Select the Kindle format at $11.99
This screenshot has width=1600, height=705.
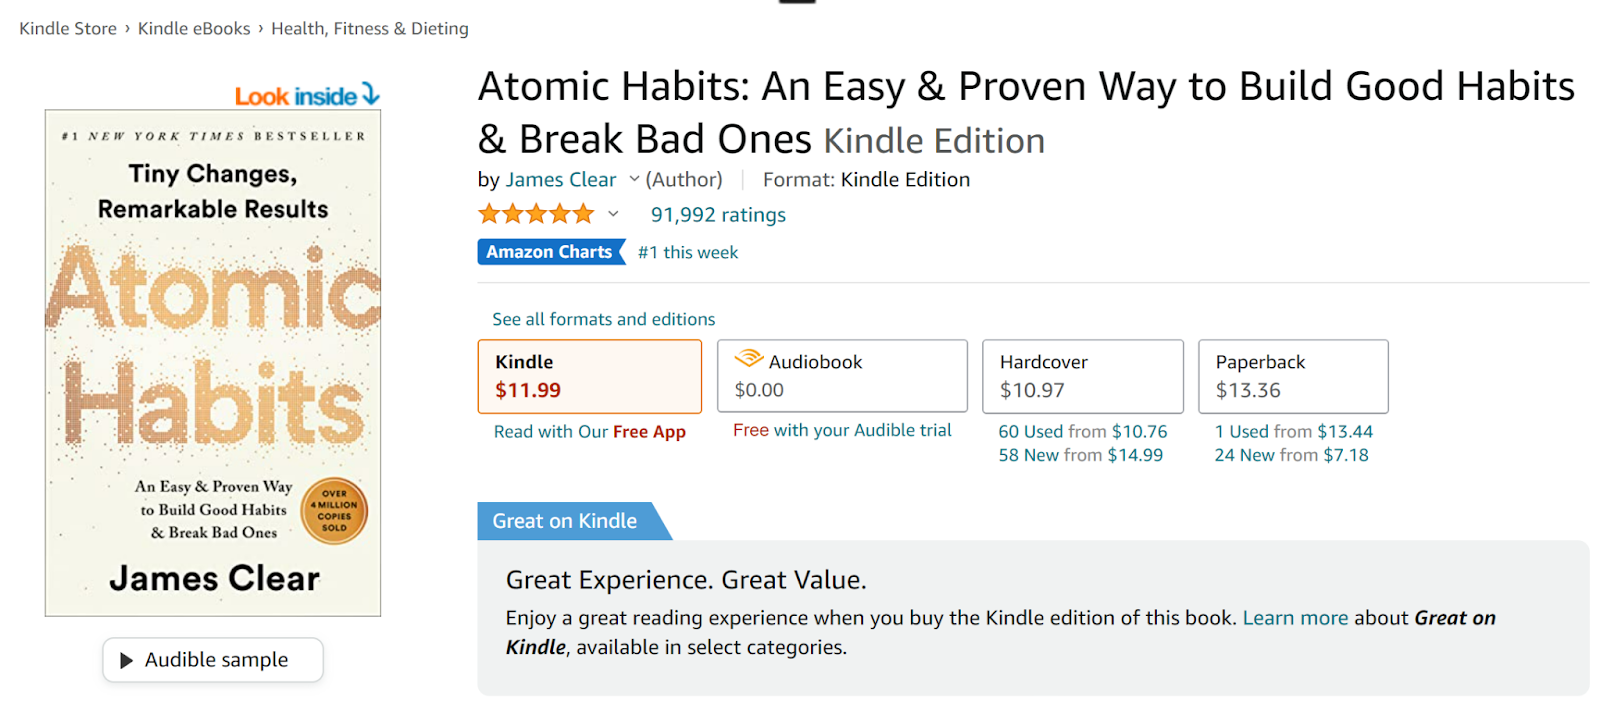coord(589,376)
